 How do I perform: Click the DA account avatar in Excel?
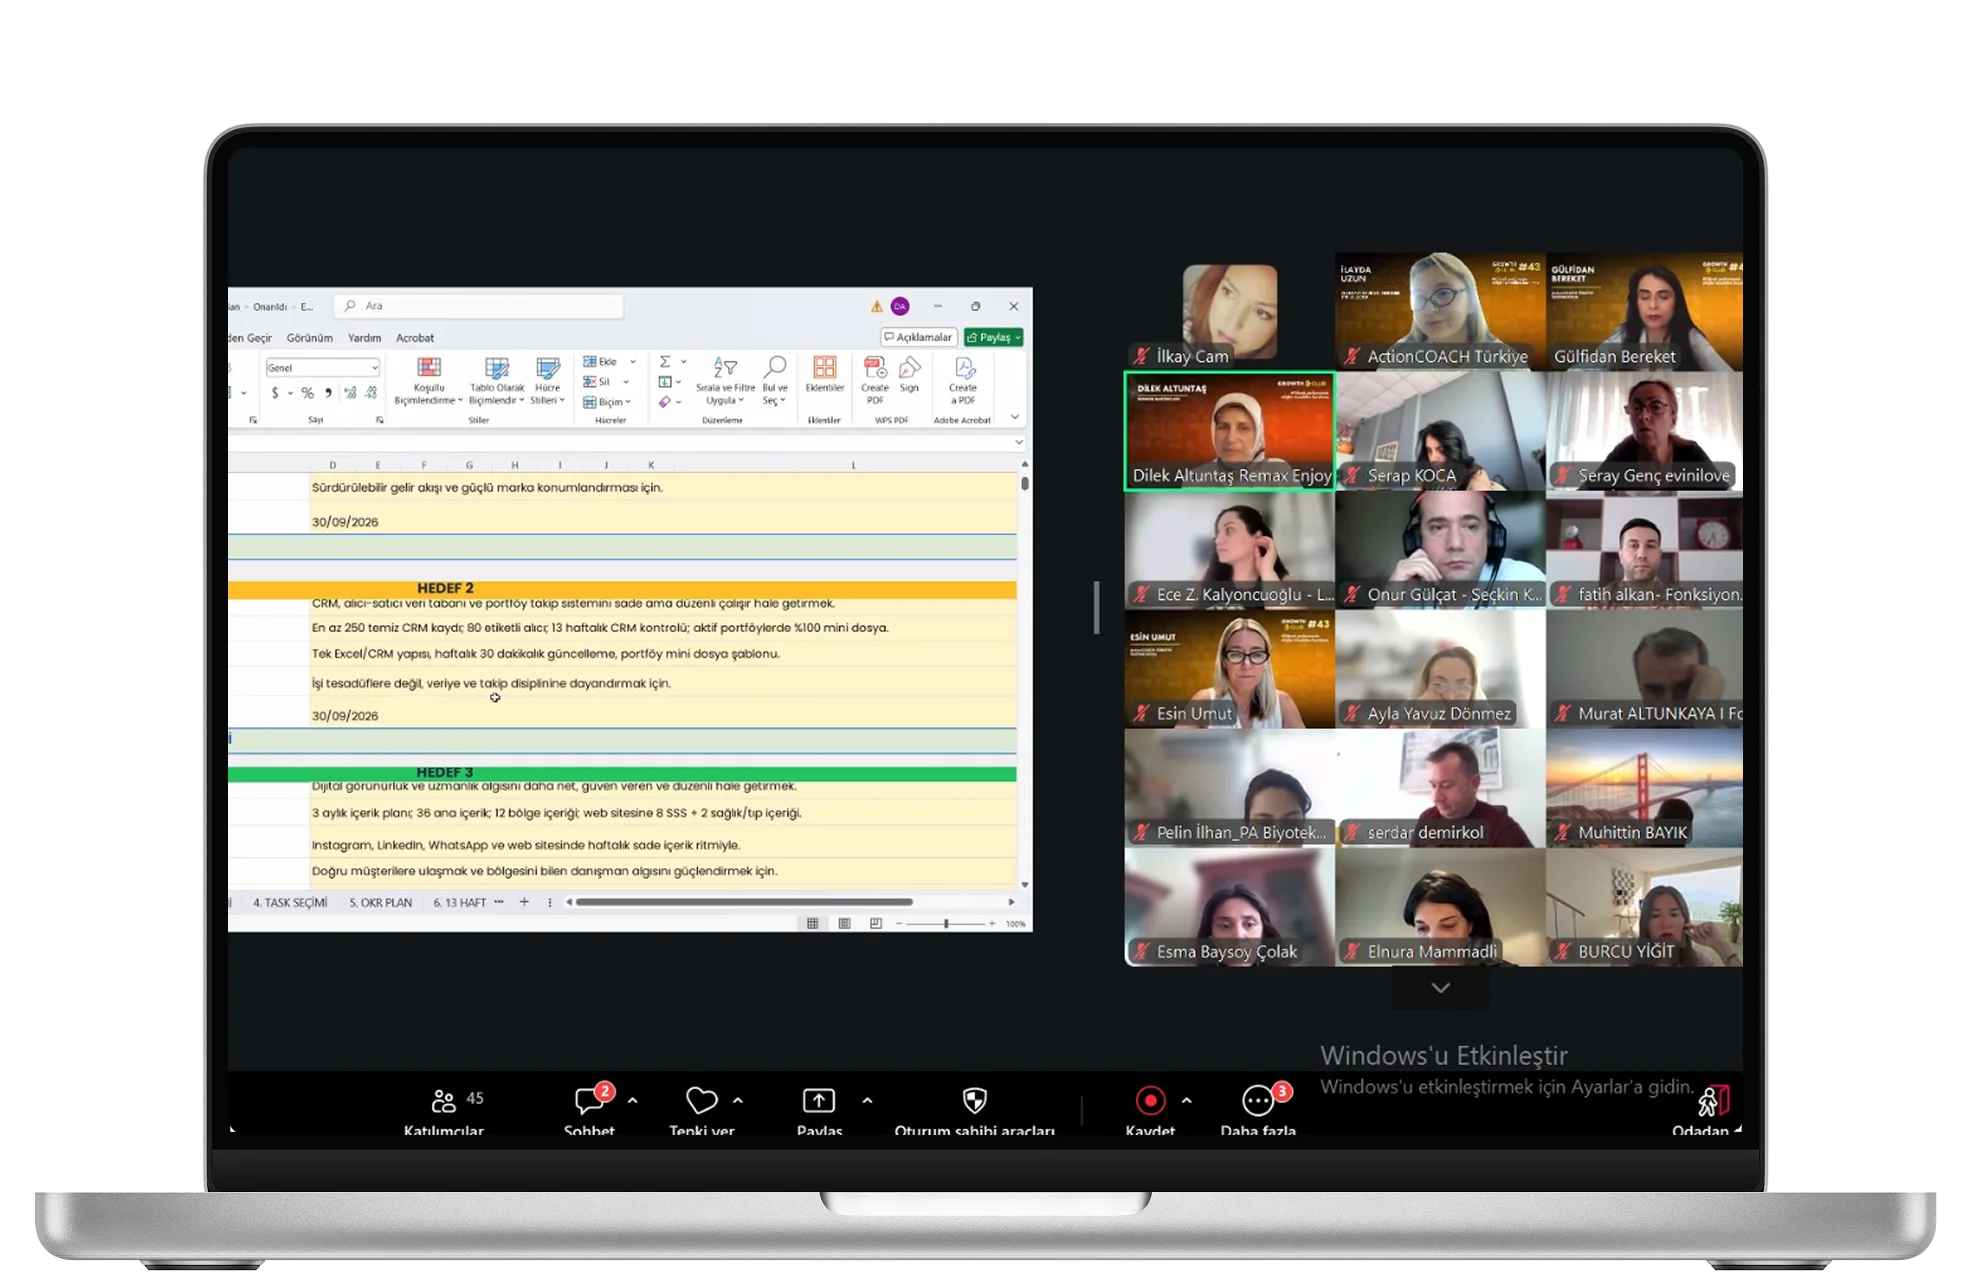click(x=900, y=307)
